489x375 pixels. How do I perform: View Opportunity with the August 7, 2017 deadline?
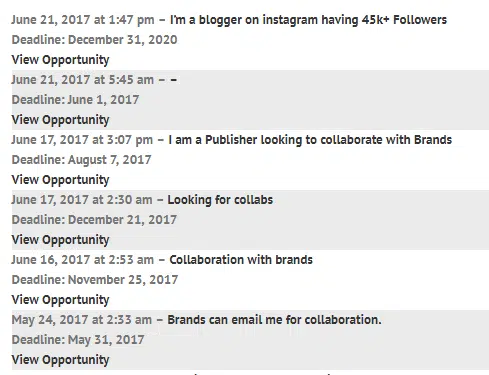(x=60, y=180)
